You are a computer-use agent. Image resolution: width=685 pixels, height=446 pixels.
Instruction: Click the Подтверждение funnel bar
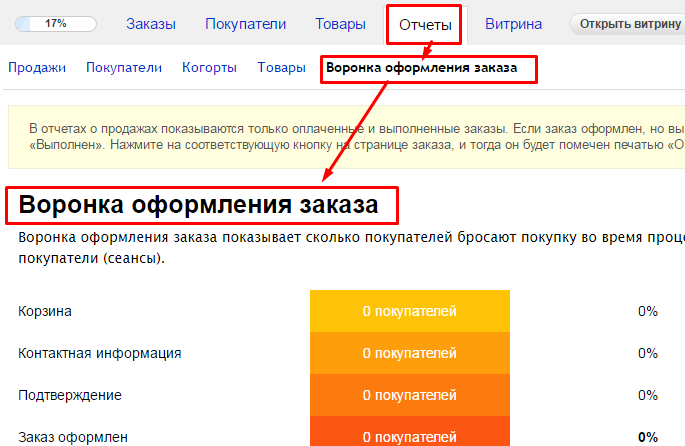tap(410, 395)
